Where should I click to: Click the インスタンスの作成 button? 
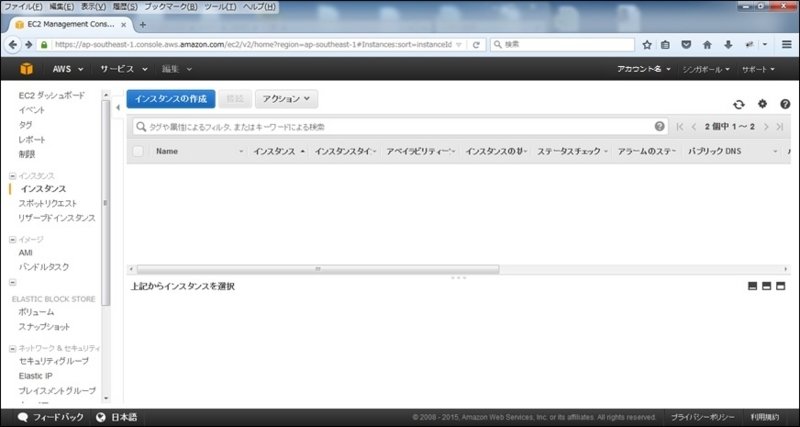(x=170, y=99)
